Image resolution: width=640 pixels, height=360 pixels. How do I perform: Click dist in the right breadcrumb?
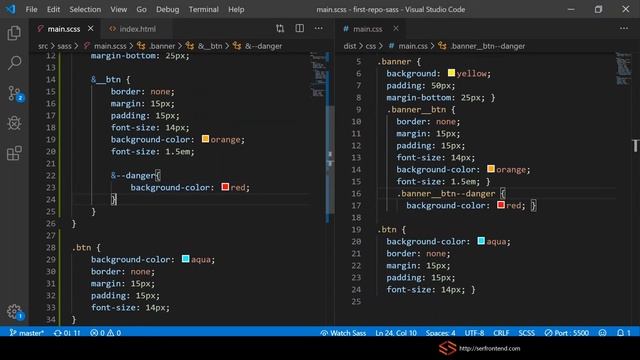[349, 46]
